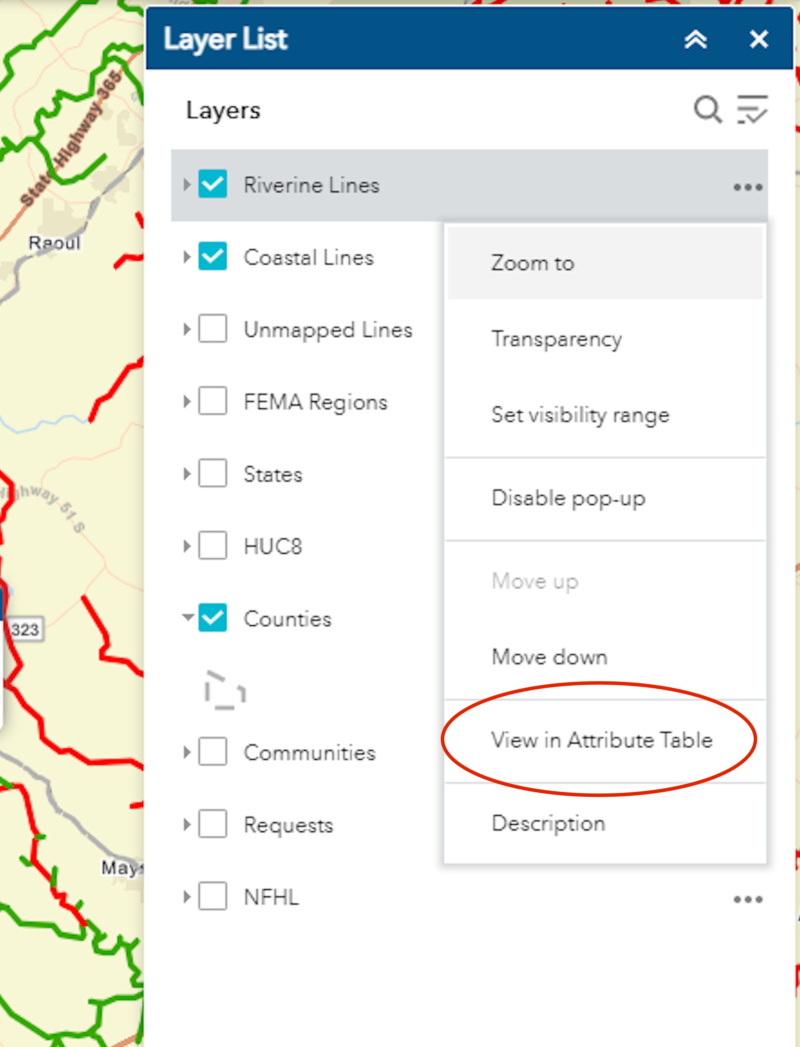Enable the FEMA Regions layer checkbox

[x=211, y=401]
